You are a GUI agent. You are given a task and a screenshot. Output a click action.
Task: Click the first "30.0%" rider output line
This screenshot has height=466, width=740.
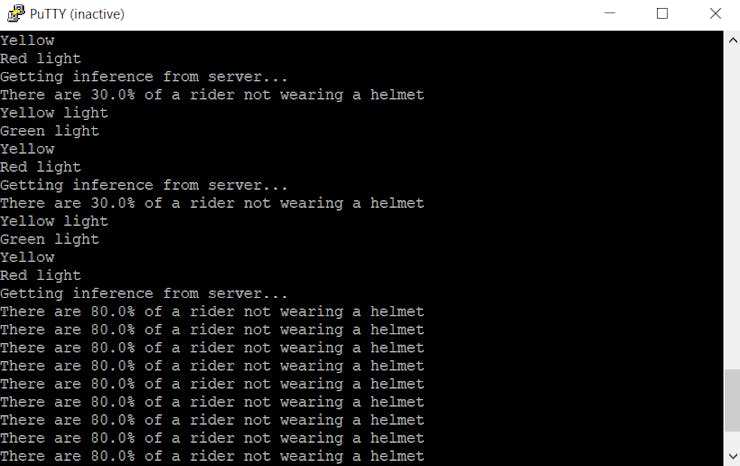point(212,95)
